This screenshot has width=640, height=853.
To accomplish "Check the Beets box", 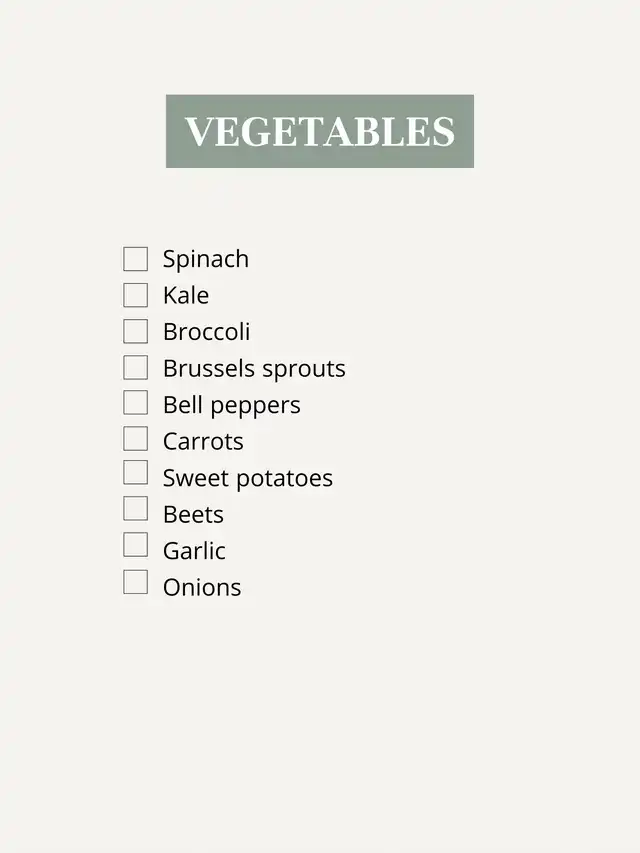I will point(136,509).
